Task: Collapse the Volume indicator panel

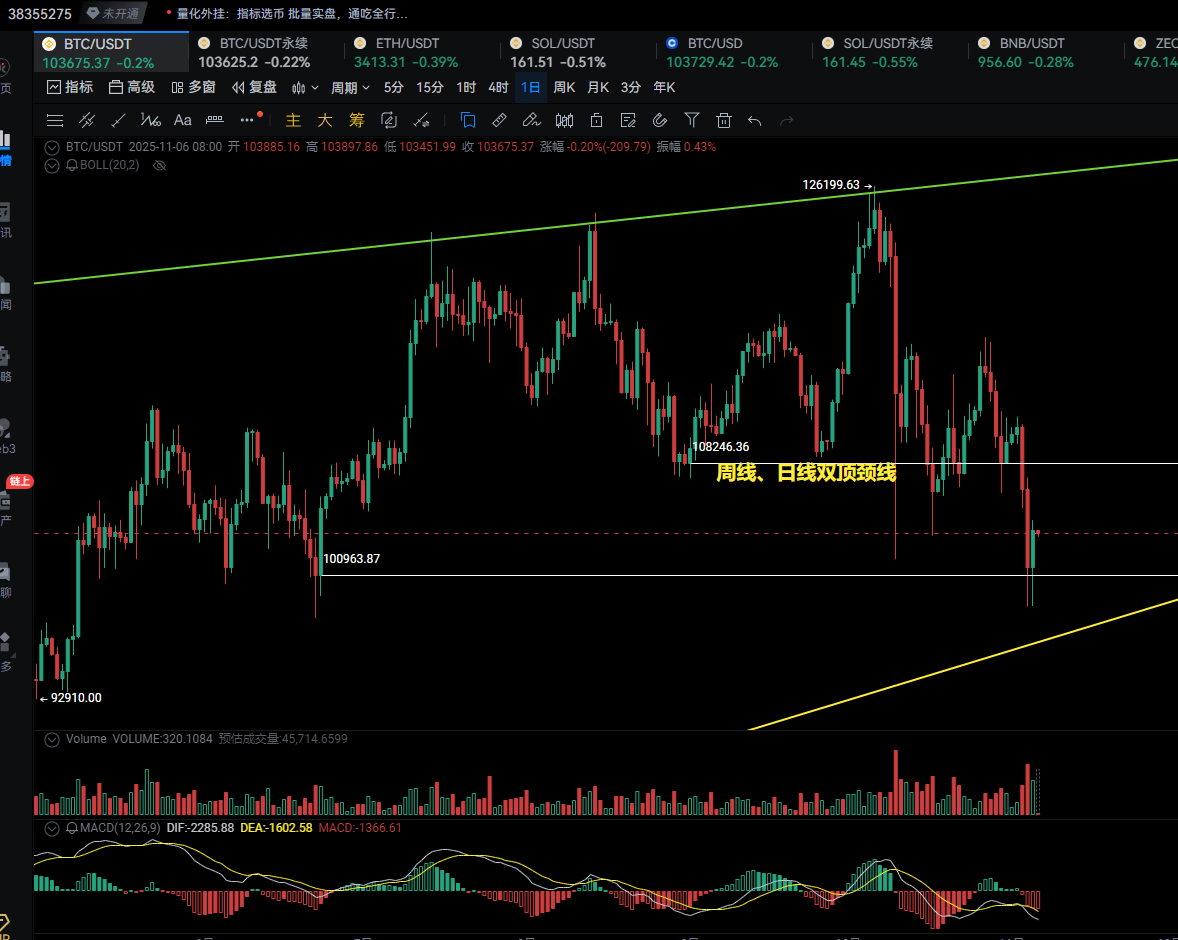Action: (52, 739)
